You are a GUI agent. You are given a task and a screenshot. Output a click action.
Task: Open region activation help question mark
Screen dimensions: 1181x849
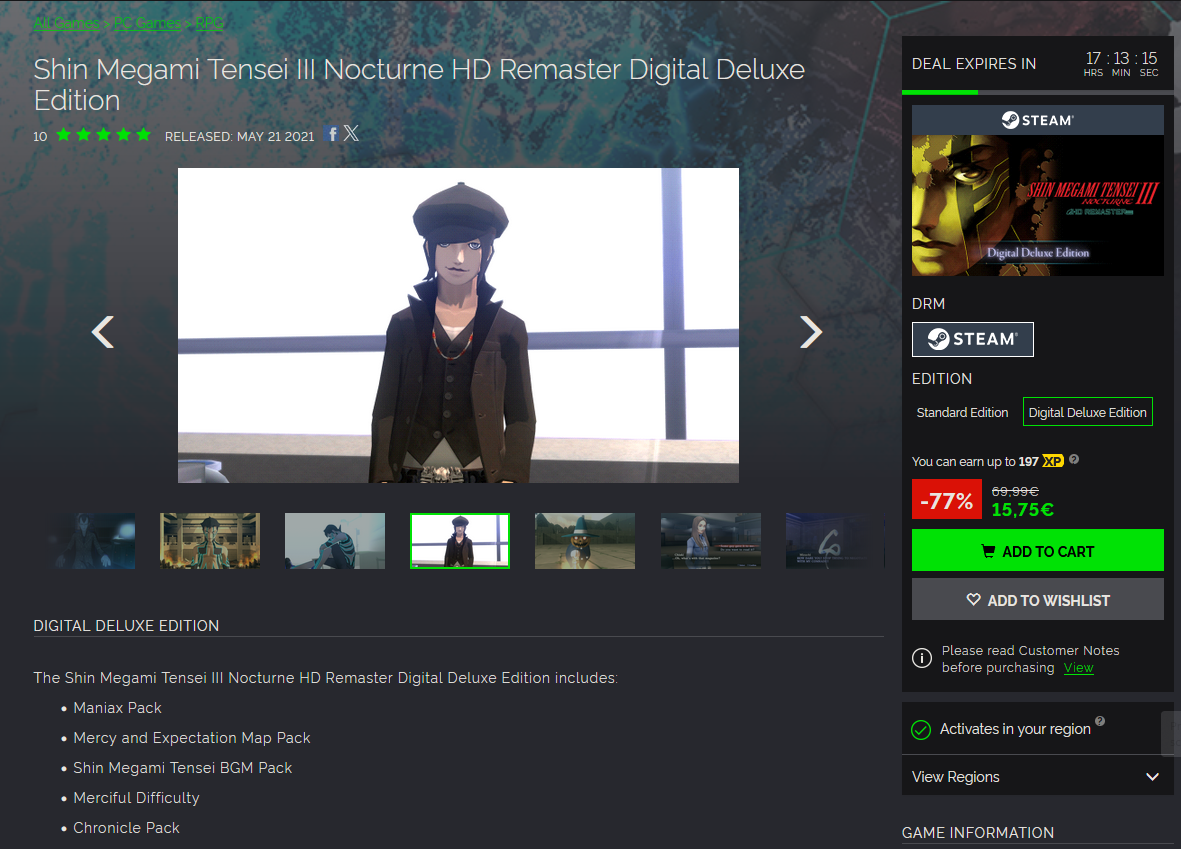pos(1100,721)
